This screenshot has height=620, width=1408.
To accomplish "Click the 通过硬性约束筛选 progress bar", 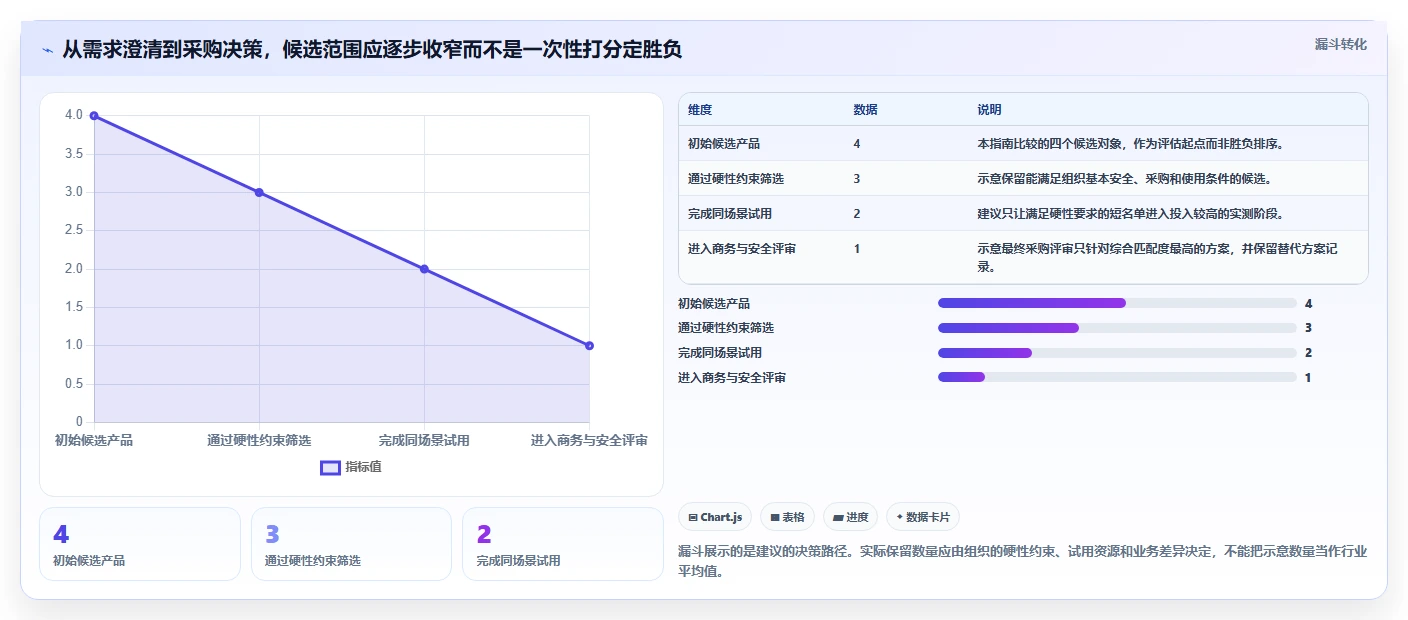I will pos(1117,328).
